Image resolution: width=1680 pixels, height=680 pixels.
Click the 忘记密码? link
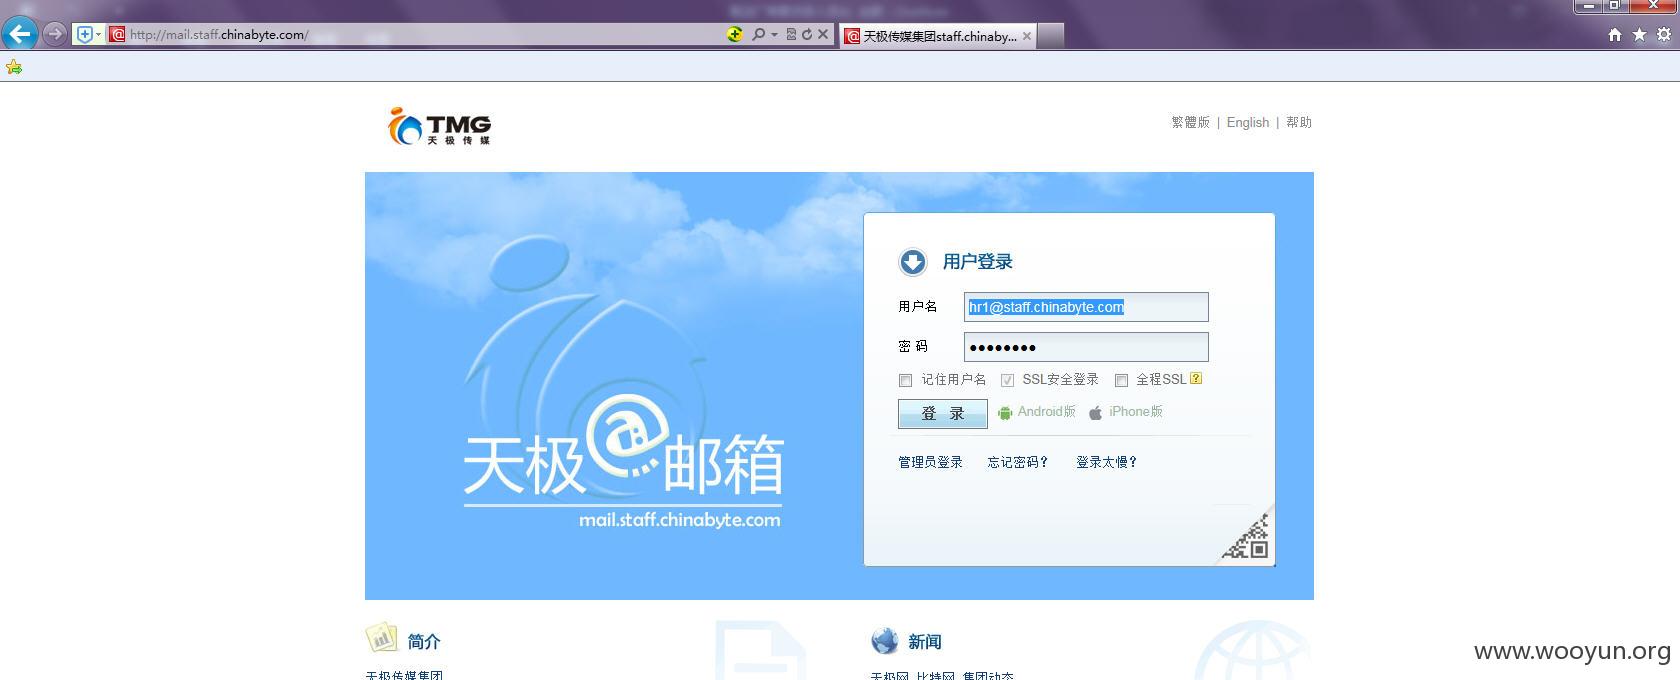click(x=1018, y=462)
